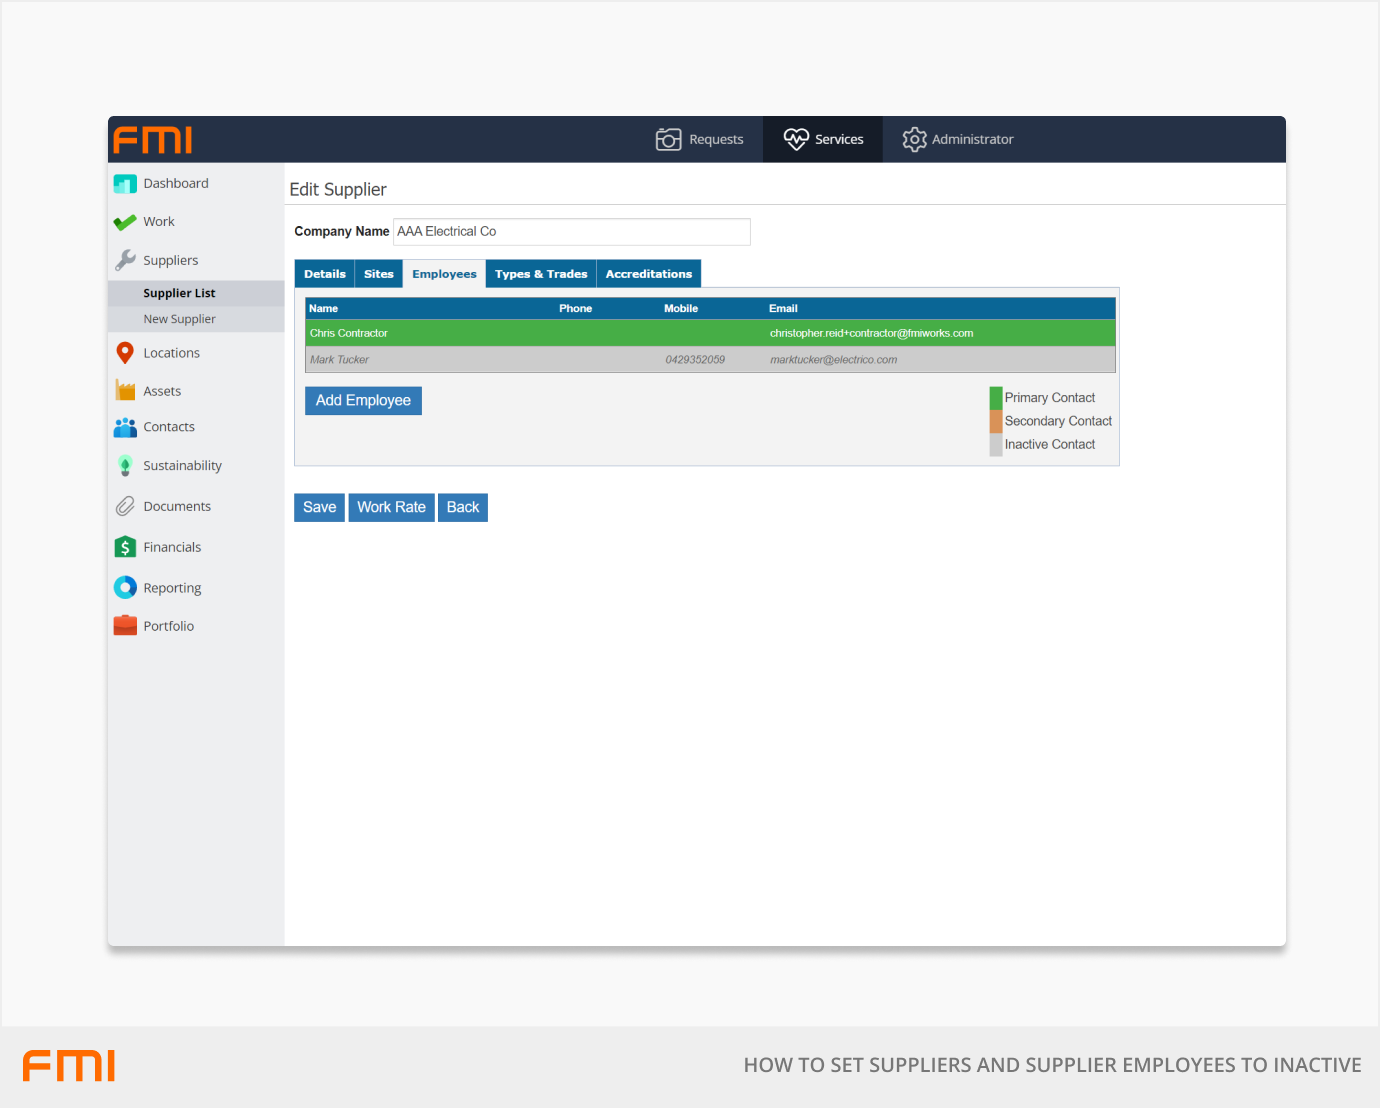Image resolution: width=1380 pixels, height=1108 pixels.
Task: Click the Dashboard chart icon in sidebar
Action: 125,184
